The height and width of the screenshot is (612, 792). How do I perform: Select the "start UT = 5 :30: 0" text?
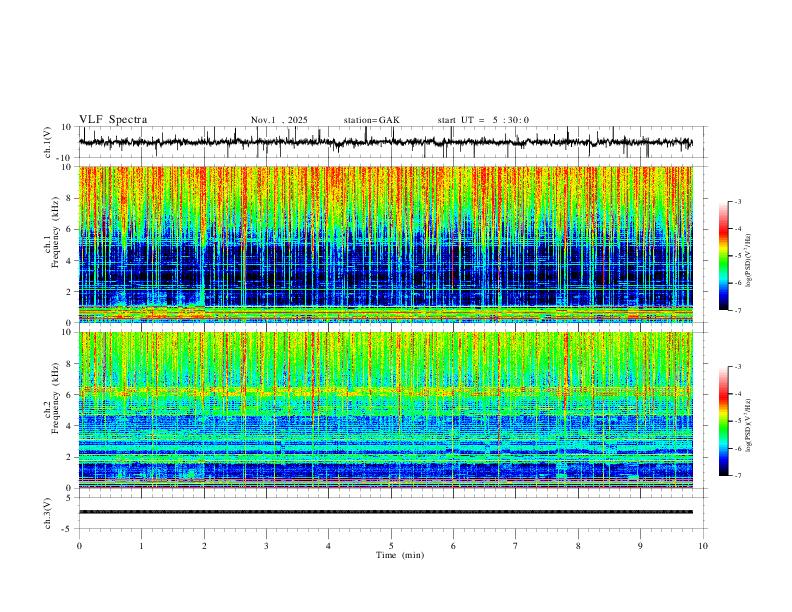pos(483,120)
